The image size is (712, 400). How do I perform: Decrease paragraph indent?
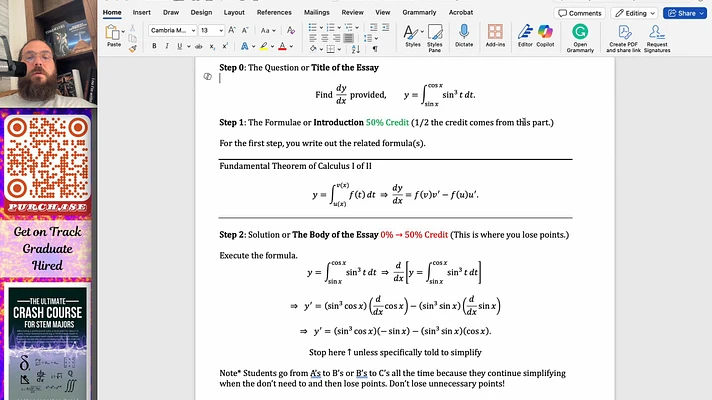(x=373, y=28)
